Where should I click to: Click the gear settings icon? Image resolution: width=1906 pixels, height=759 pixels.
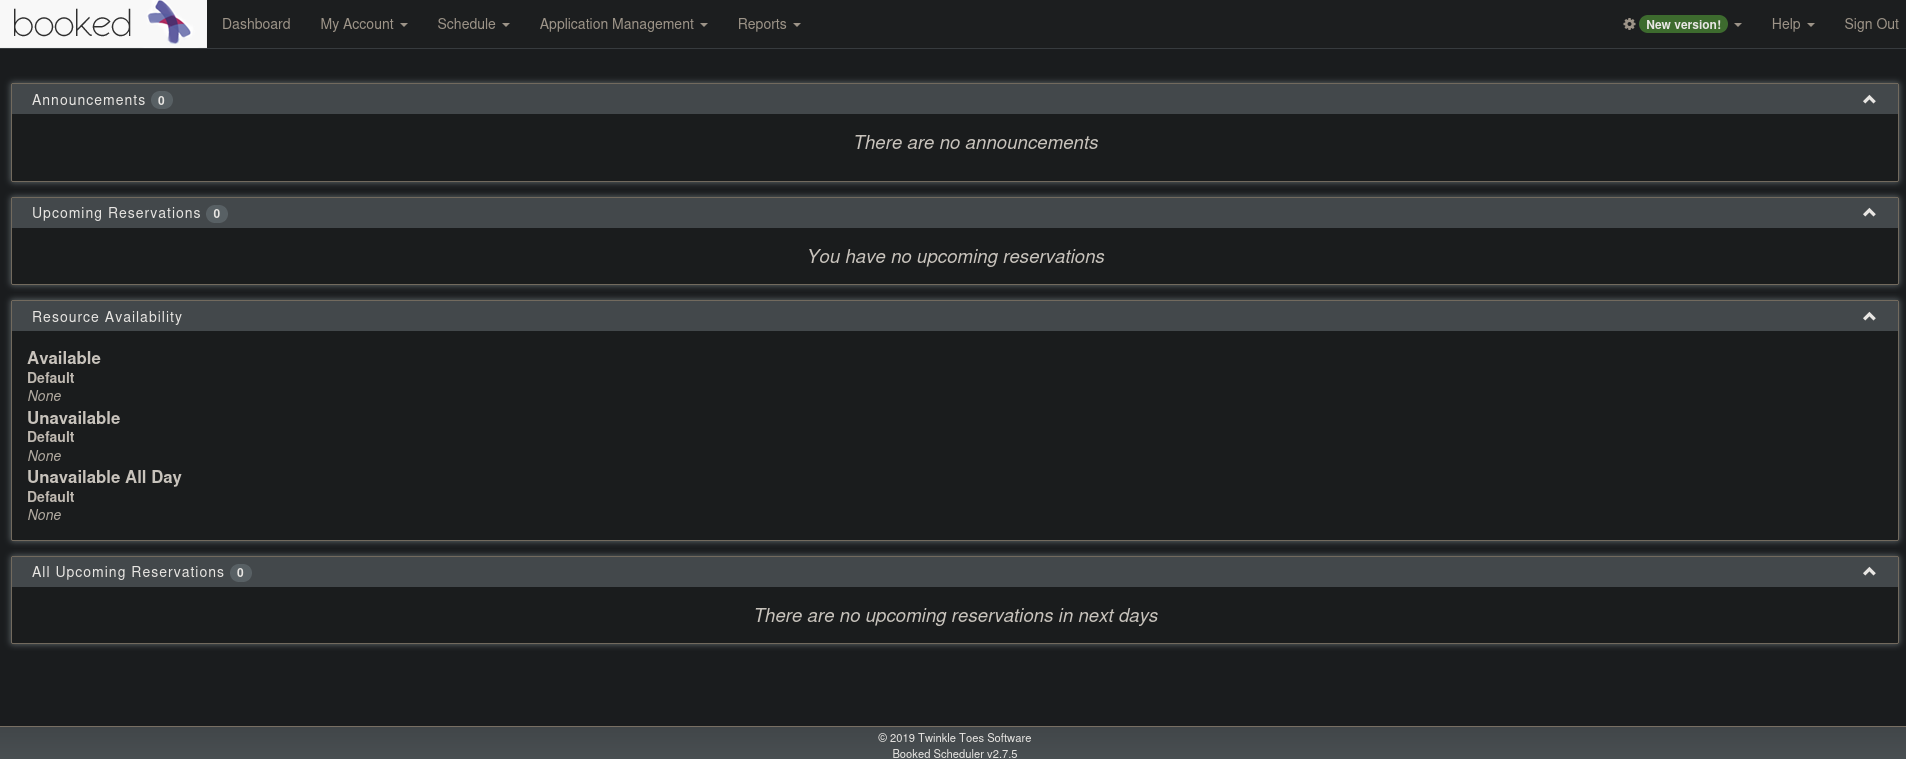pos(1629,24)
